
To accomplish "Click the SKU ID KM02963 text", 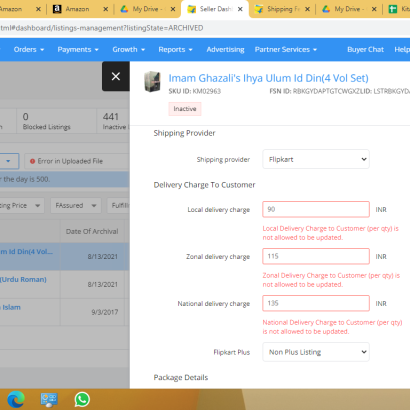I will (195, 91).
